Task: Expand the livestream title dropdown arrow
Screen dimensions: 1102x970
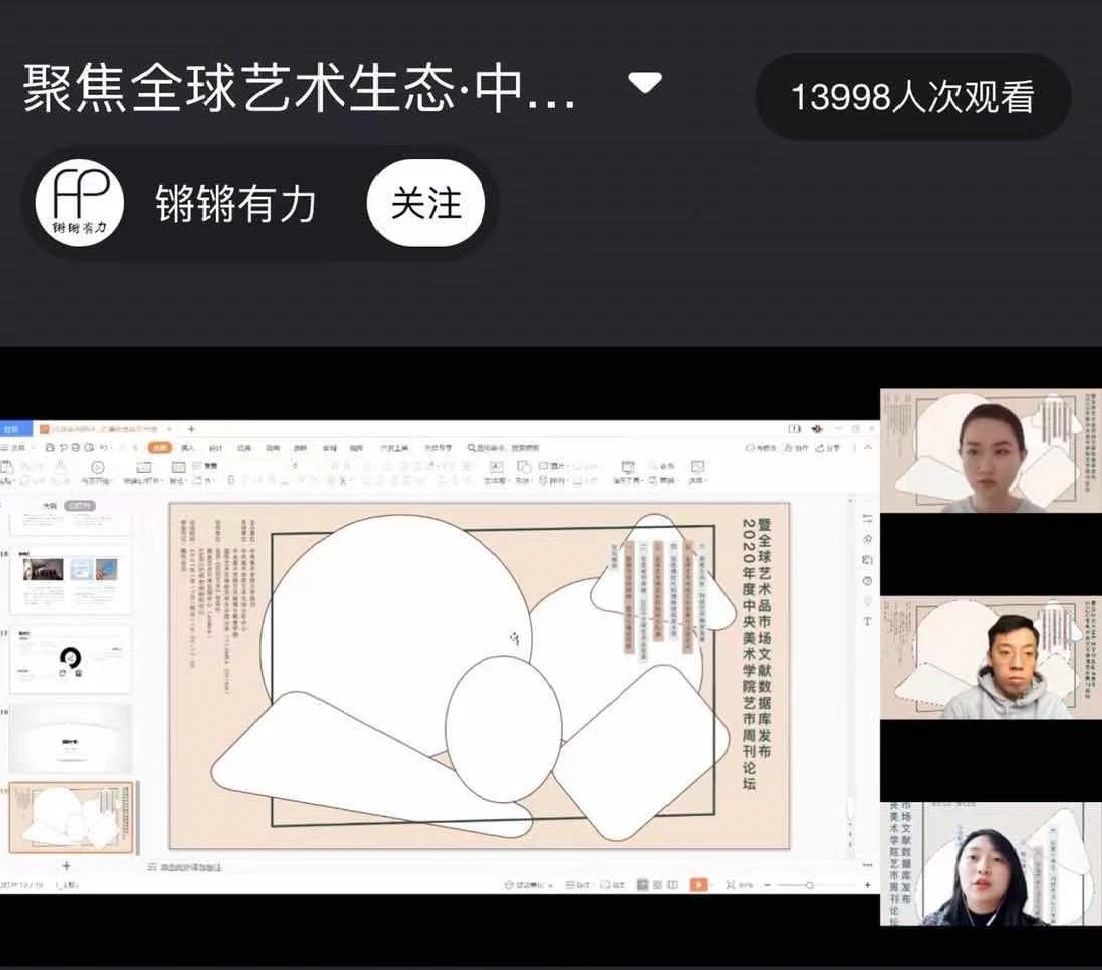Action: (x=644, y=83)
